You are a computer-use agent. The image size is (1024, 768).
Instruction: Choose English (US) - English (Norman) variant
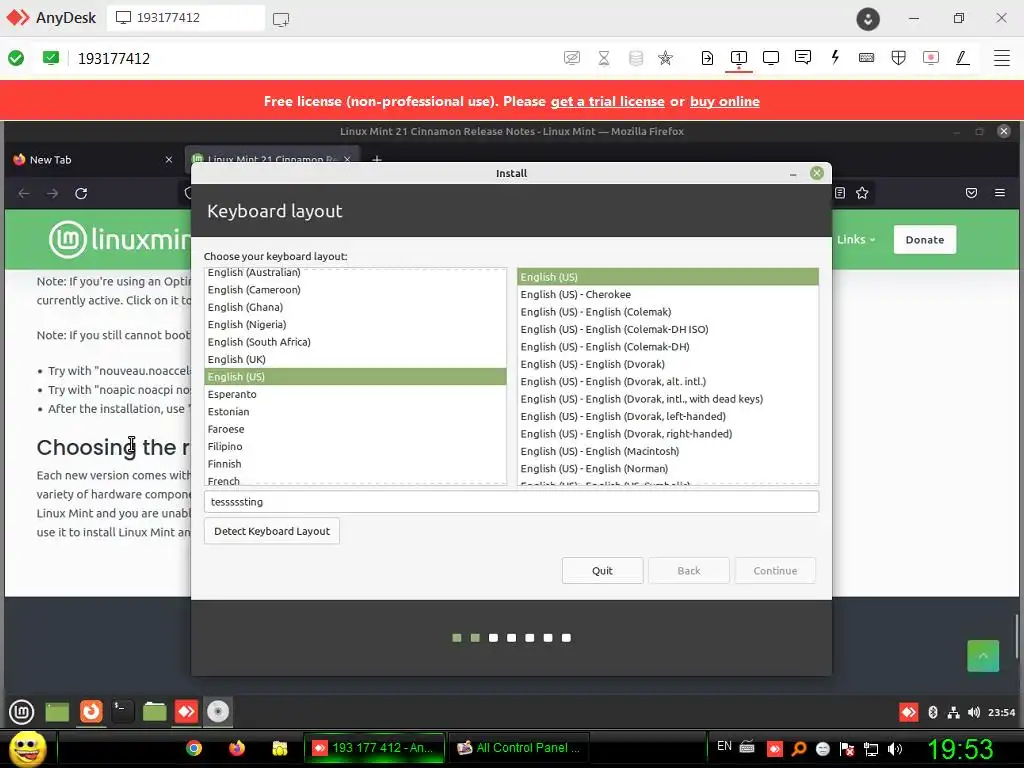tap(667, 469)
